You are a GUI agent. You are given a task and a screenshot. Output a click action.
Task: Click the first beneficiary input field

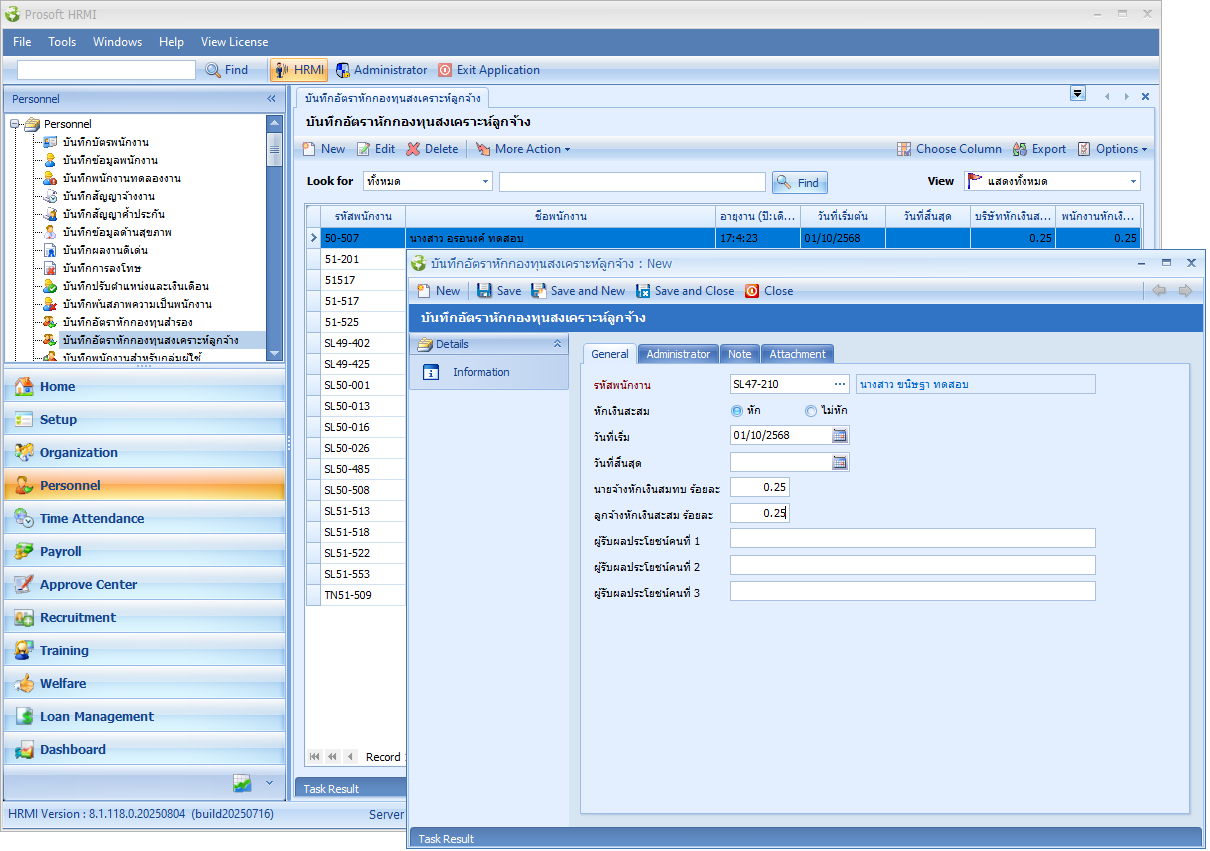point(912,539)
